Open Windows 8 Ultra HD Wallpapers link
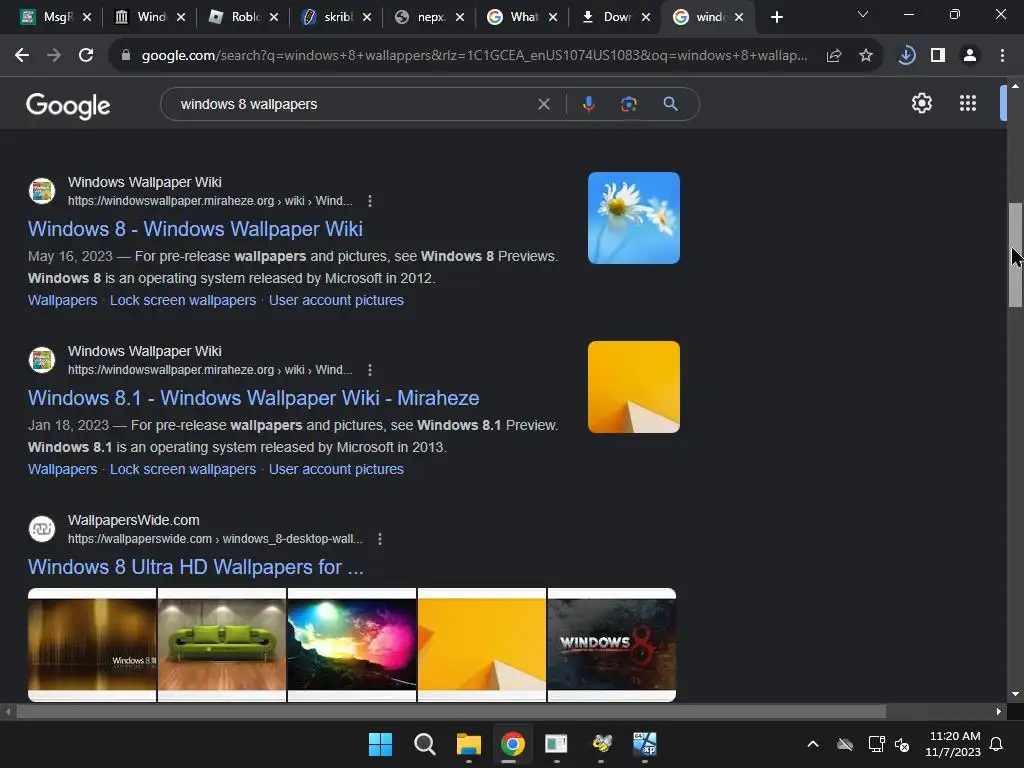This screenshot has width=1024, height=768. point(195,568)
